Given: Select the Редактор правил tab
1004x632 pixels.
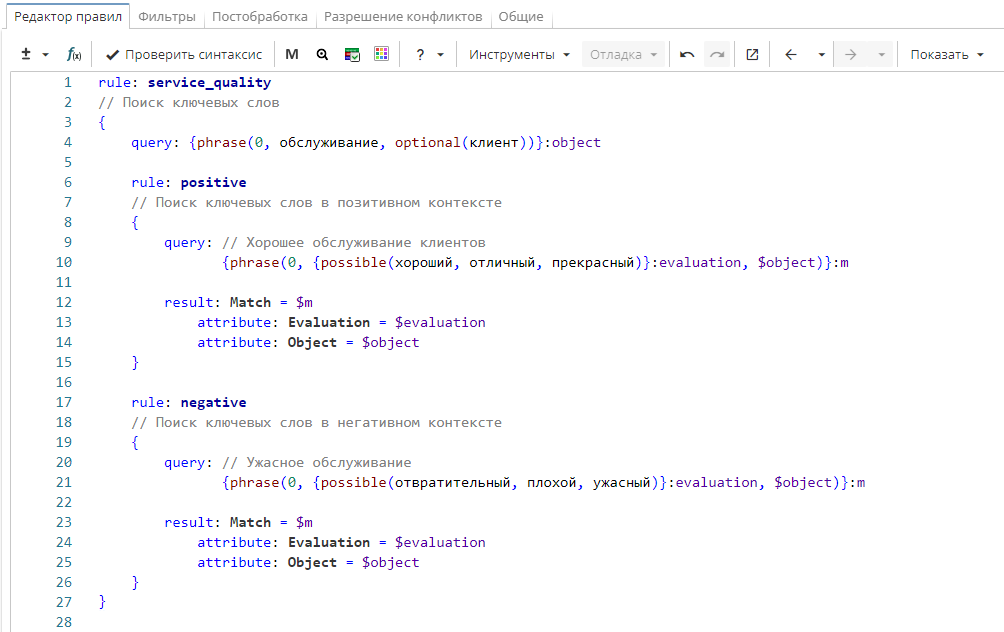Looking at the screenshot, I should 68,17.
